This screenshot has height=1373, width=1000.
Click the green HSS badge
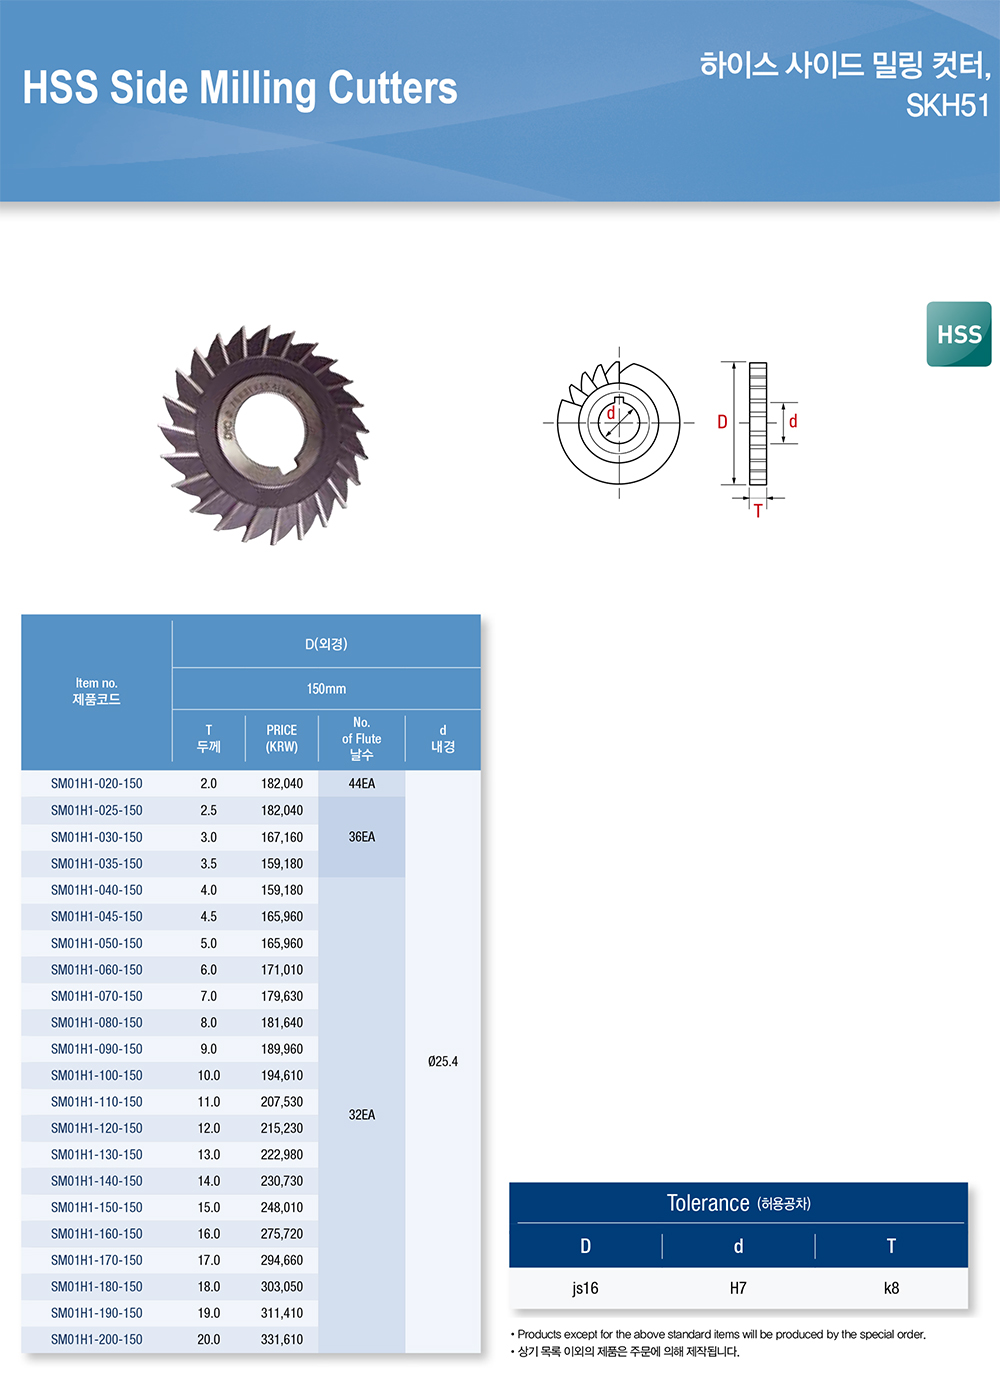pos(959,334)
